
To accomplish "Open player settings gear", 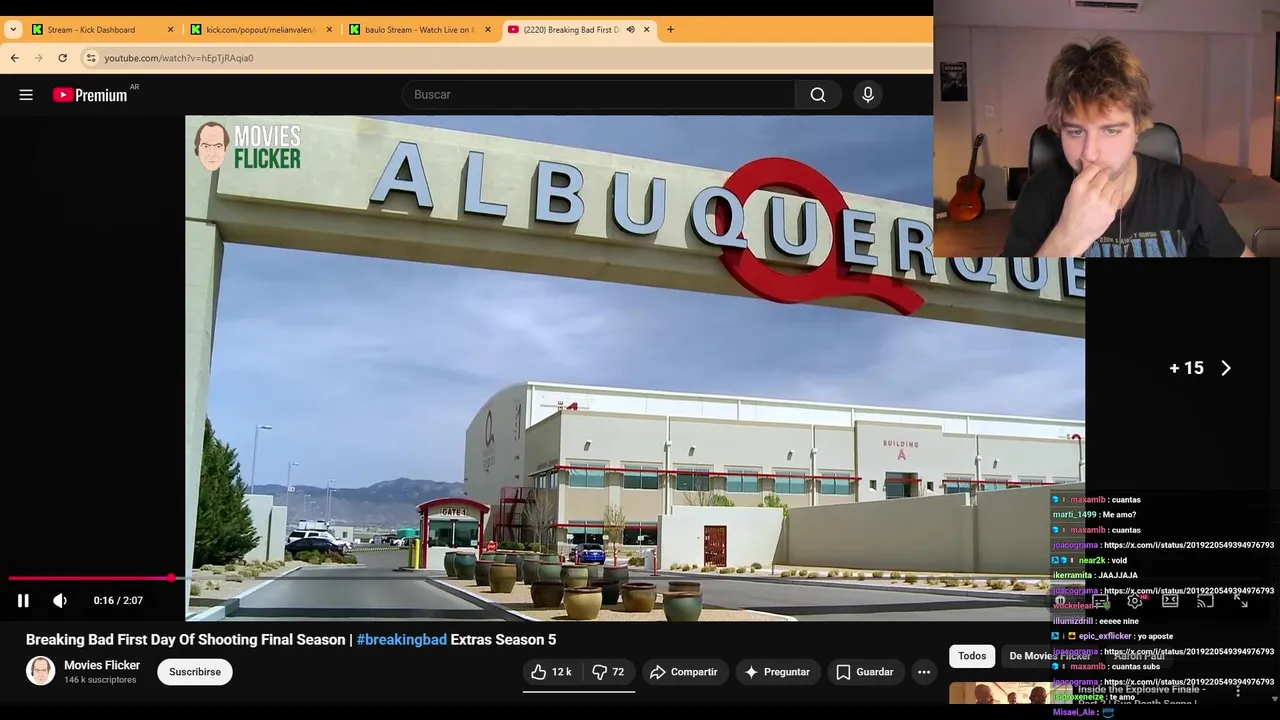I will pyautogui.click(x=1134, y=601).
